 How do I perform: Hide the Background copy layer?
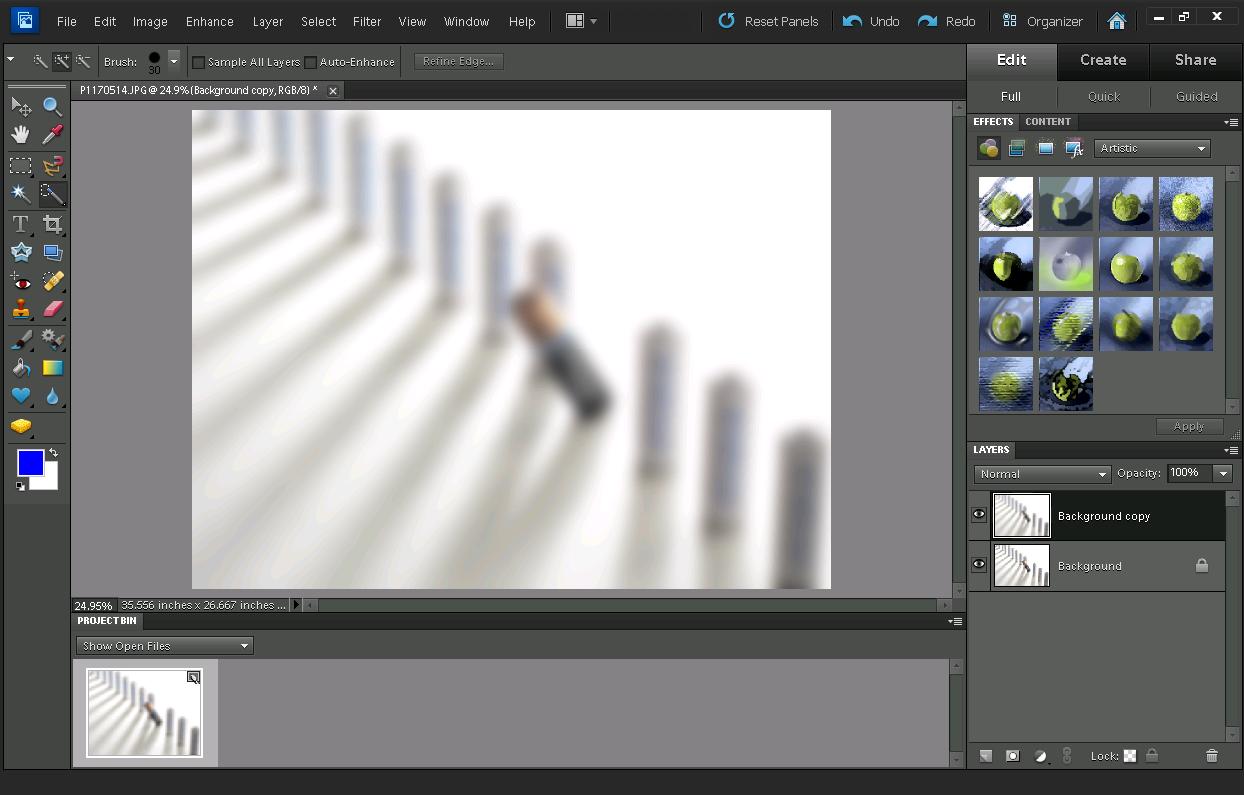click(979, 513)
